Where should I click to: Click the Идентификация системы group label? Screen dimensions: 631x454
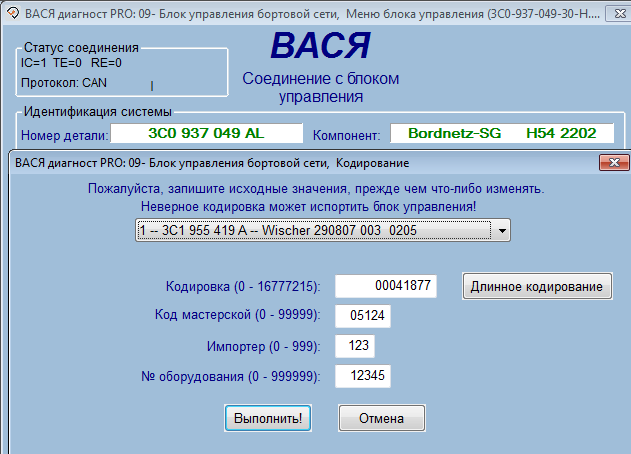pyautogui.click(x=98, y=111)
